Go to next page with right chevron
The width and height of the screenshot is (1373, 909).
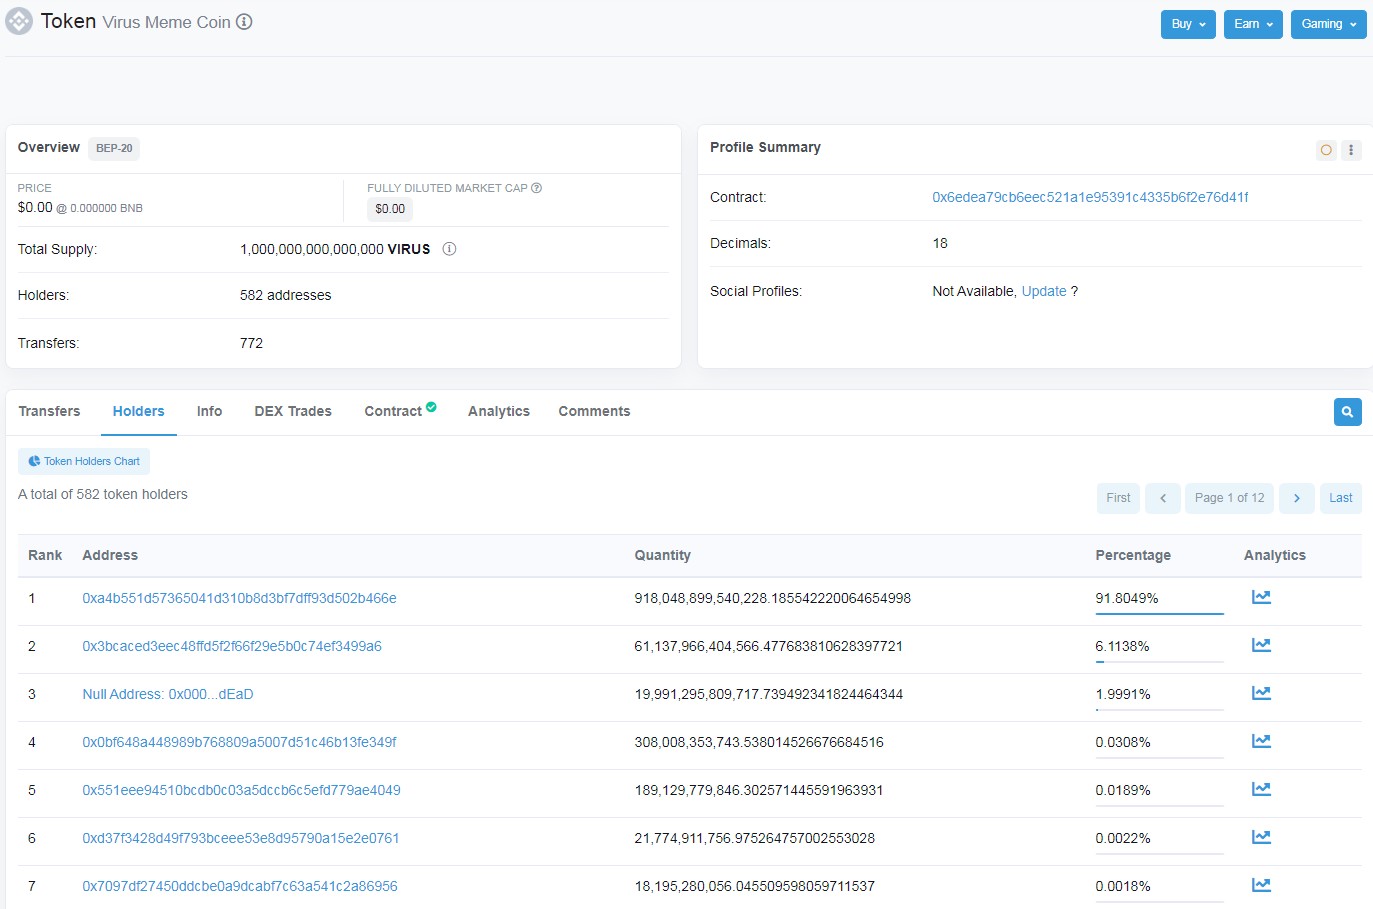[x=1297, y=498]
